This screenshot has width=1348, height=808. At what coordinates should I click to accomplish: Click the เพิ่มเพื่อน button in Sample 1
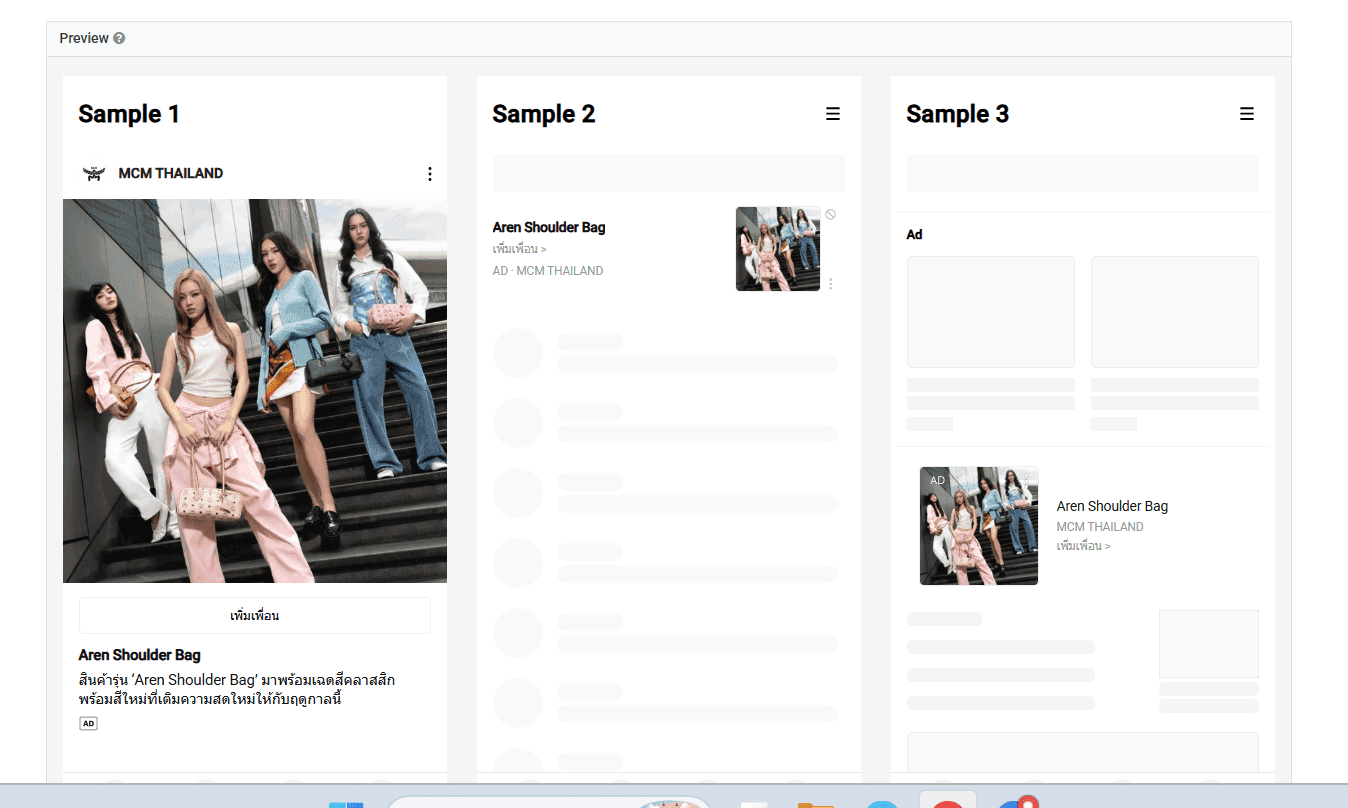click(x=255, y=616)
